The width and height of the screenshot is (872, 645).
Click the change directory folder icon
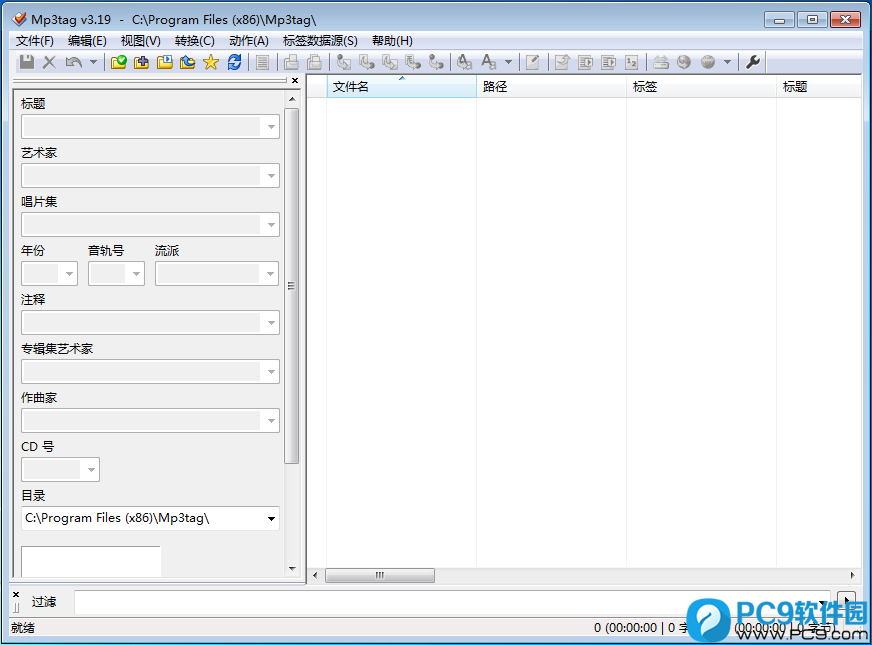pyautogui.click(x=119, y=62)
